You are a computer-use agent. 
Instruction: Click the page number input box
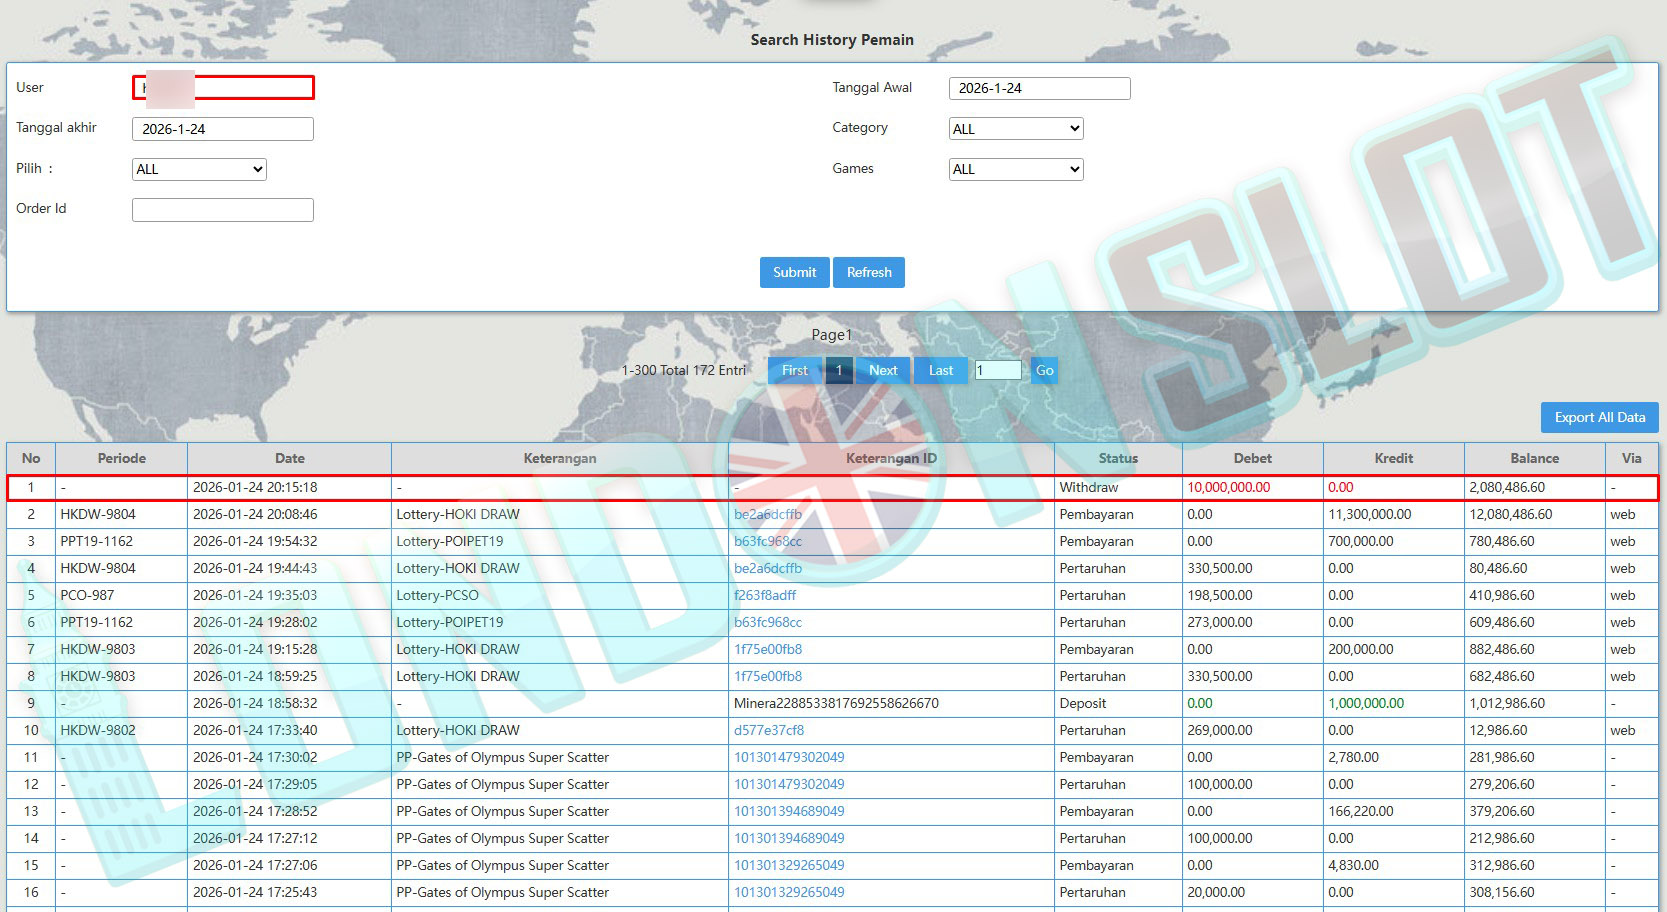point(998,370)
